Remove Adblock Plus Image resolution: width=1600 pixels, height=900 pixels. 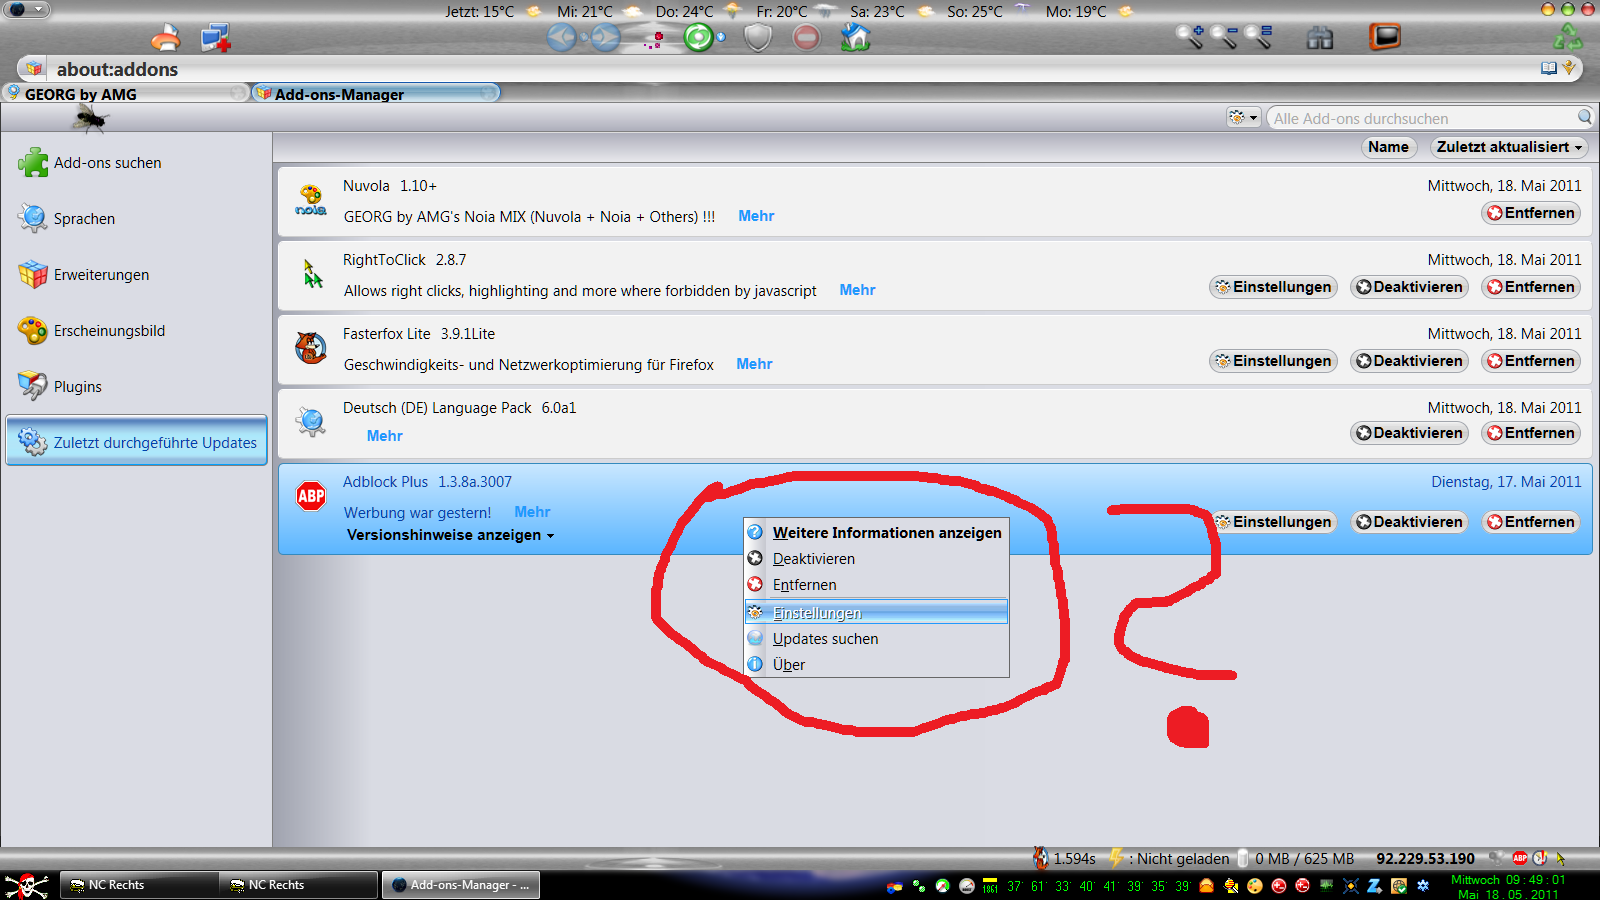(x=1531, y=522)
